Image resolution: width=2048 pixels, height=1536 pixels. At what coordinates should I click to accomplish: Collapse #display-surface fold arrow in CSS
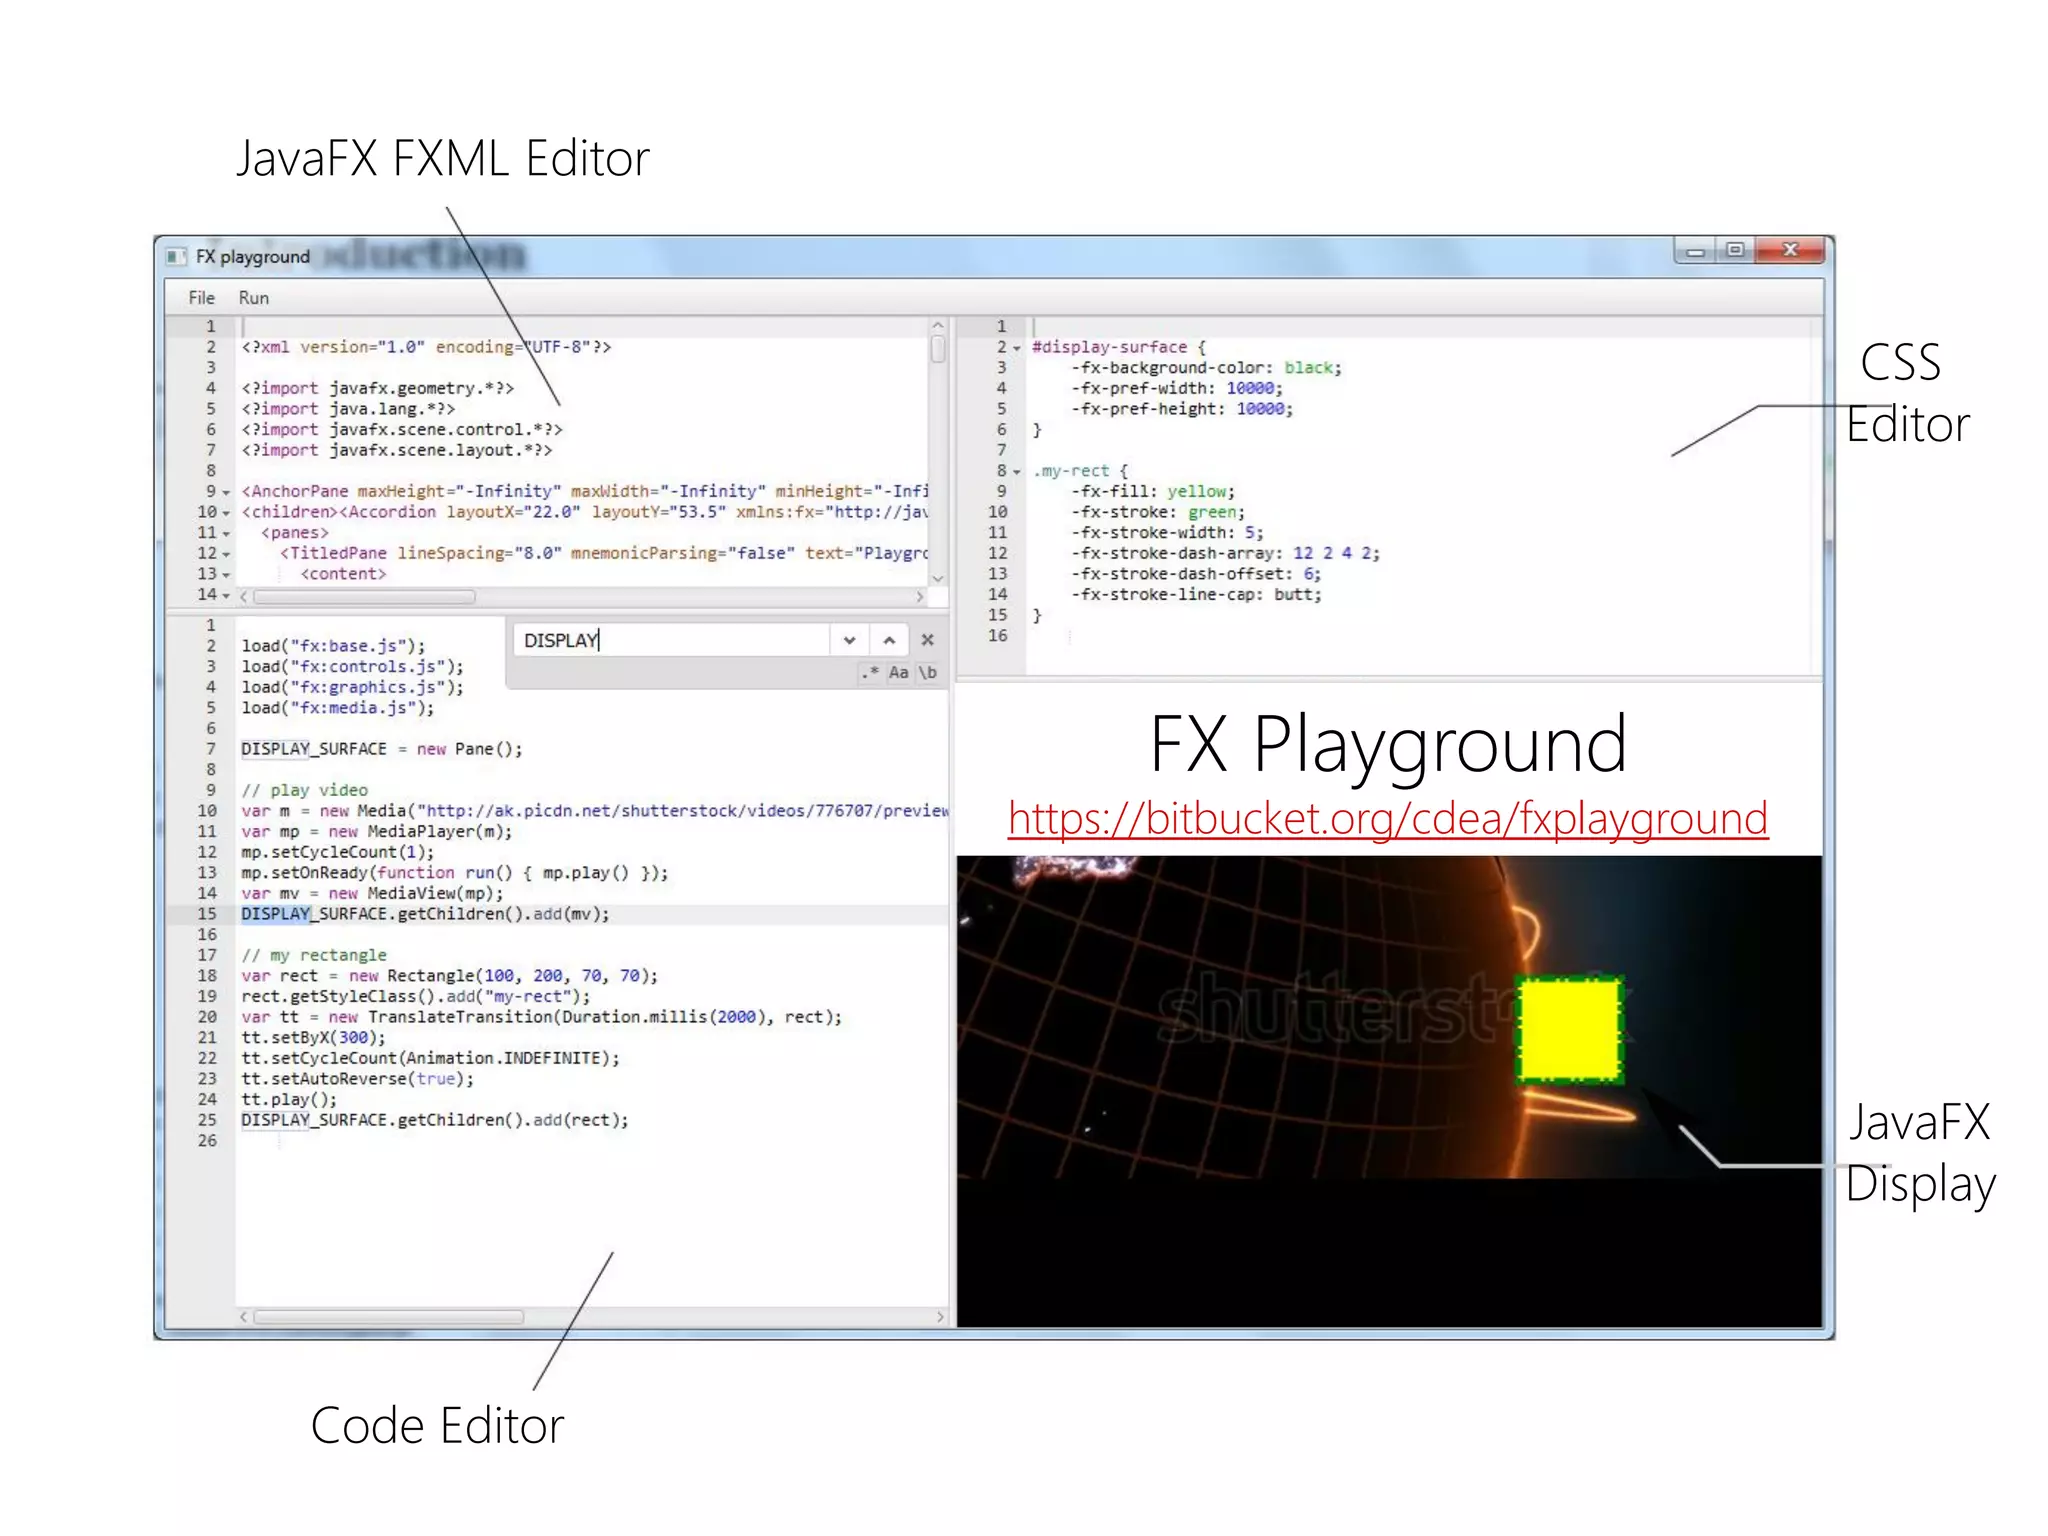[1017, 349]
